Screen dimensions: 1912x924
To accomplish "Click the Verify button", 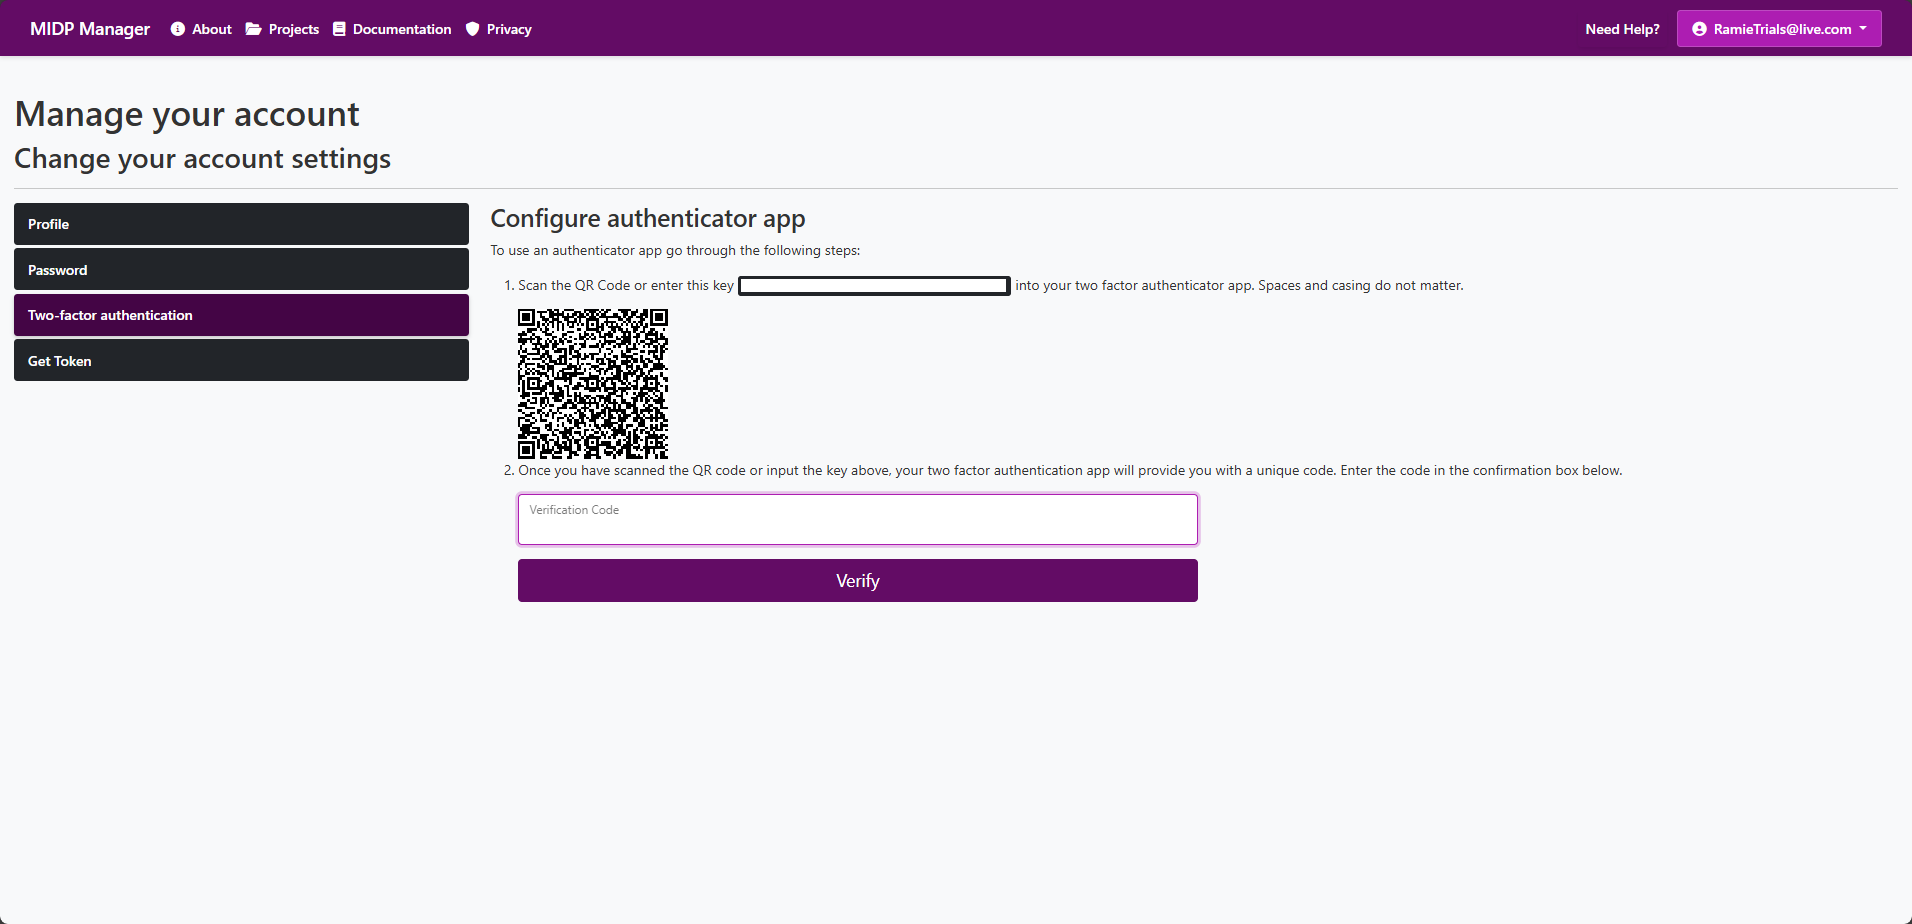I will pyautogui.click(x=858, y=580).
